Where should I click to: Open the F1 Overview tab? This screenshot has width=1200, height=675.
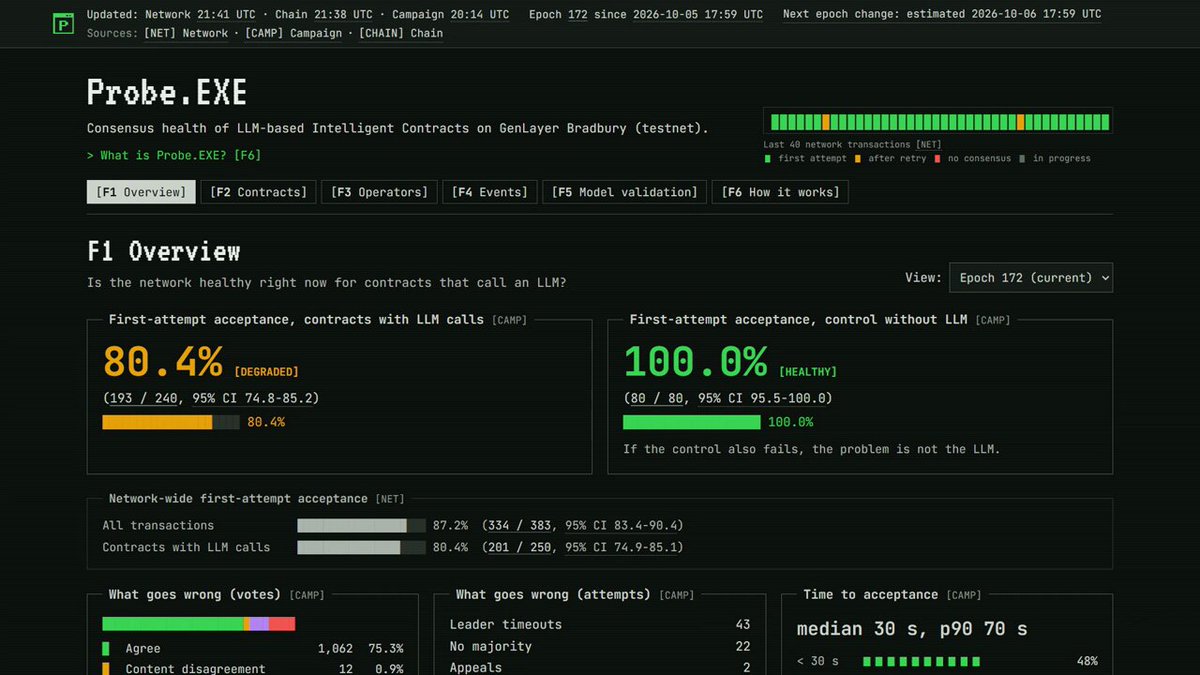pyautogui.click(x=141, y=192)
